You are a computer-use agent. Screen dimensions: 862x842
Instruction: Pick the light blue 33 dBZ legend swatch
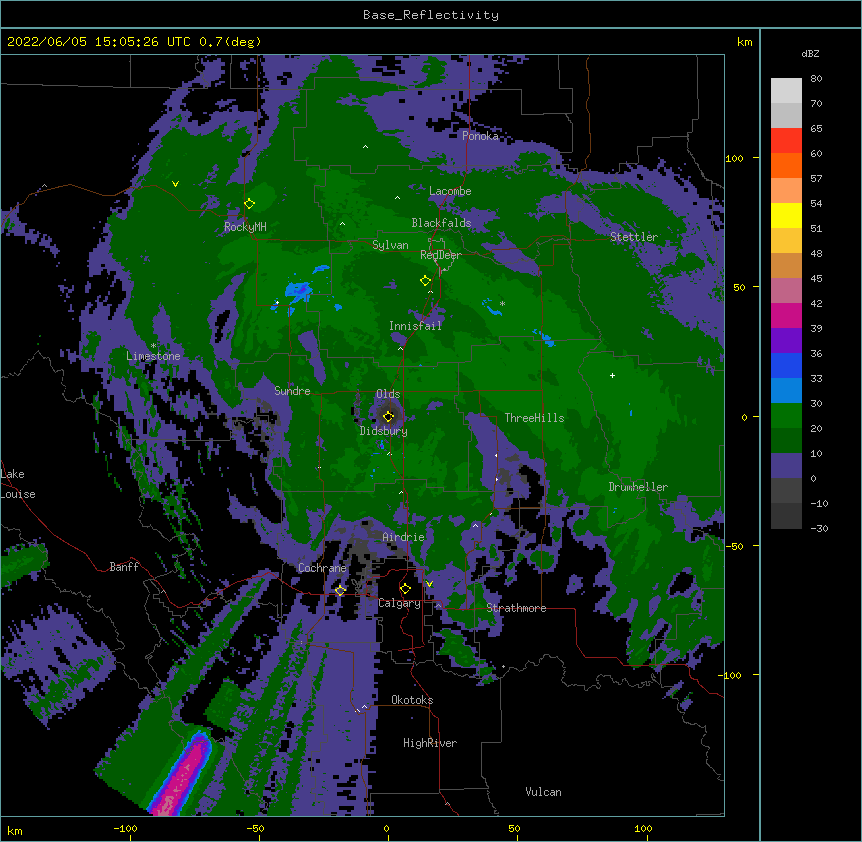786,391
